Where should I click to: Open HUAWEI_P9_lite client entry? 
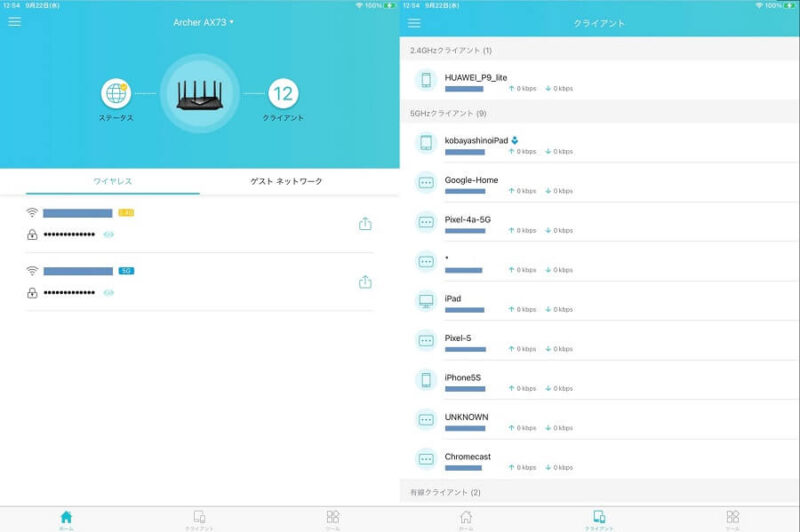pos(599,80)
